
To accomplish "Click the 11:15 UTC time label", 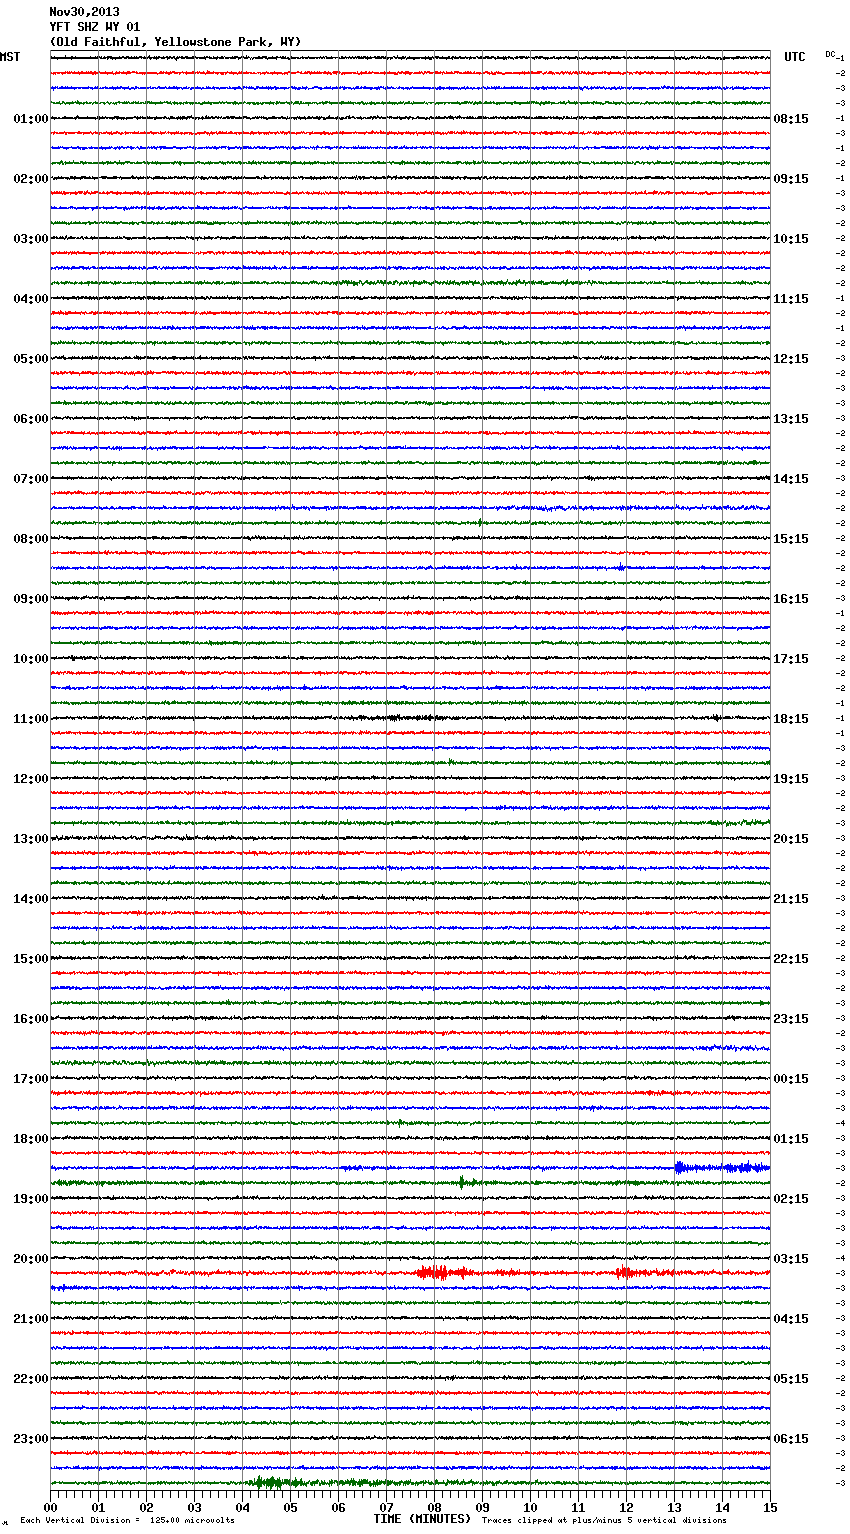I will pos(791,299).
